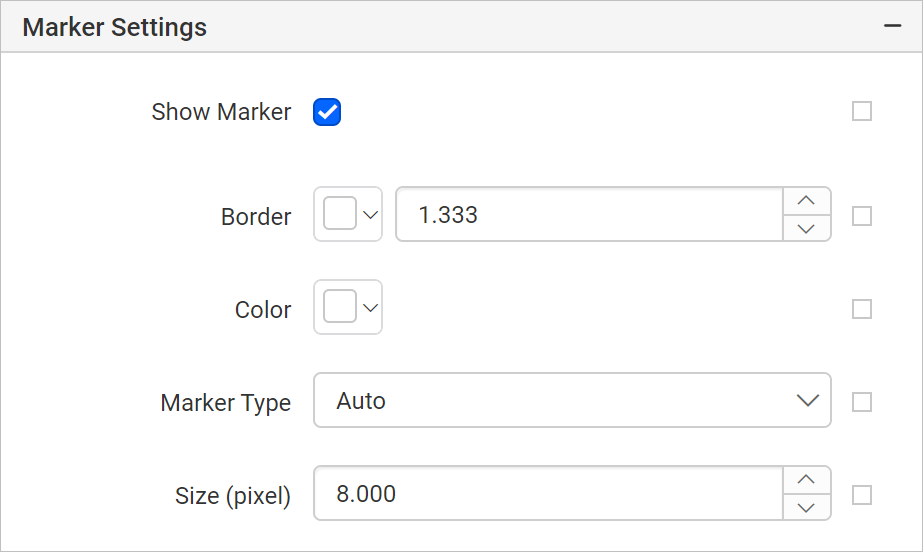Tick the checkbox right of Border width
This screenshot has height=552, width=923.
(862, 216)
